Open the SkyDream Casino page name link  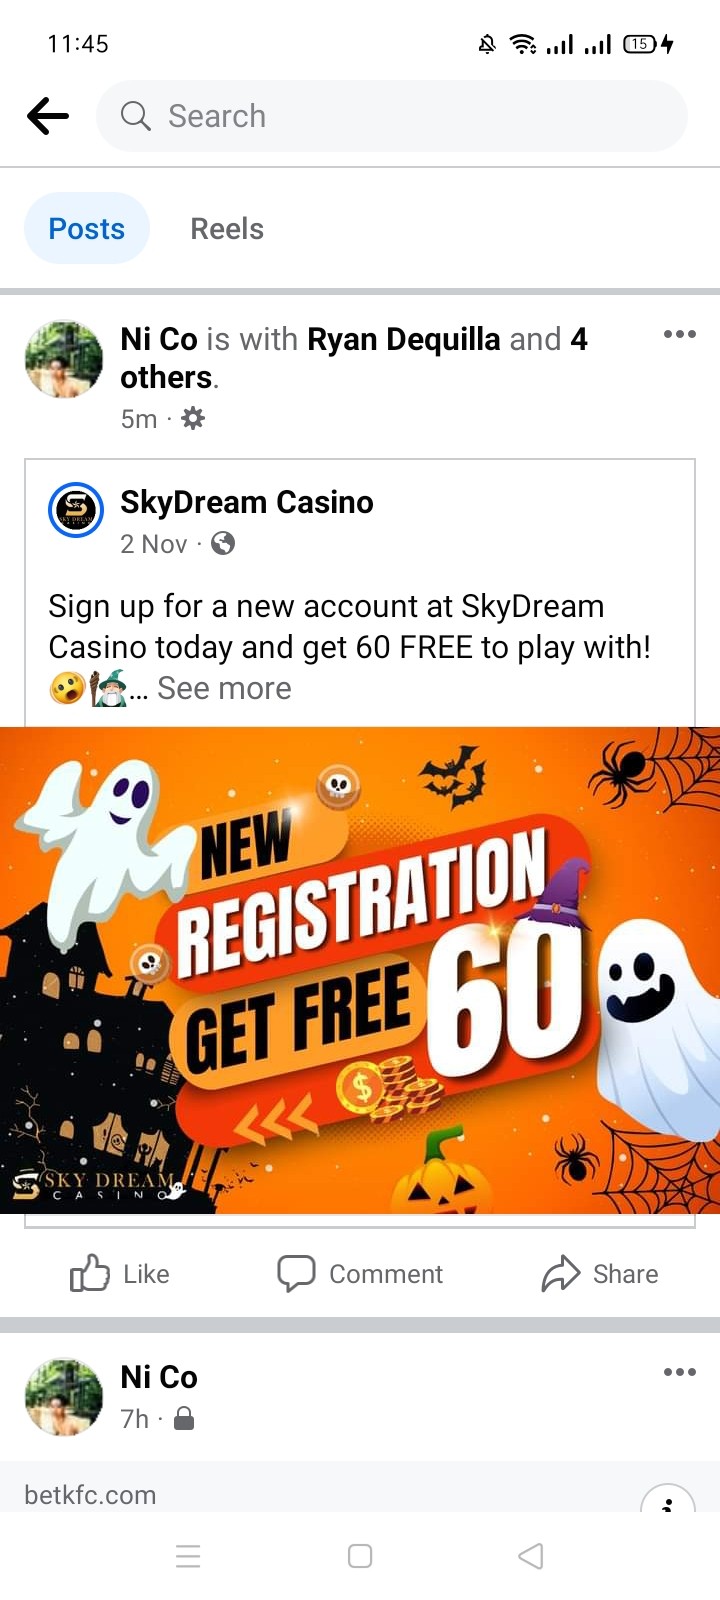247,502
